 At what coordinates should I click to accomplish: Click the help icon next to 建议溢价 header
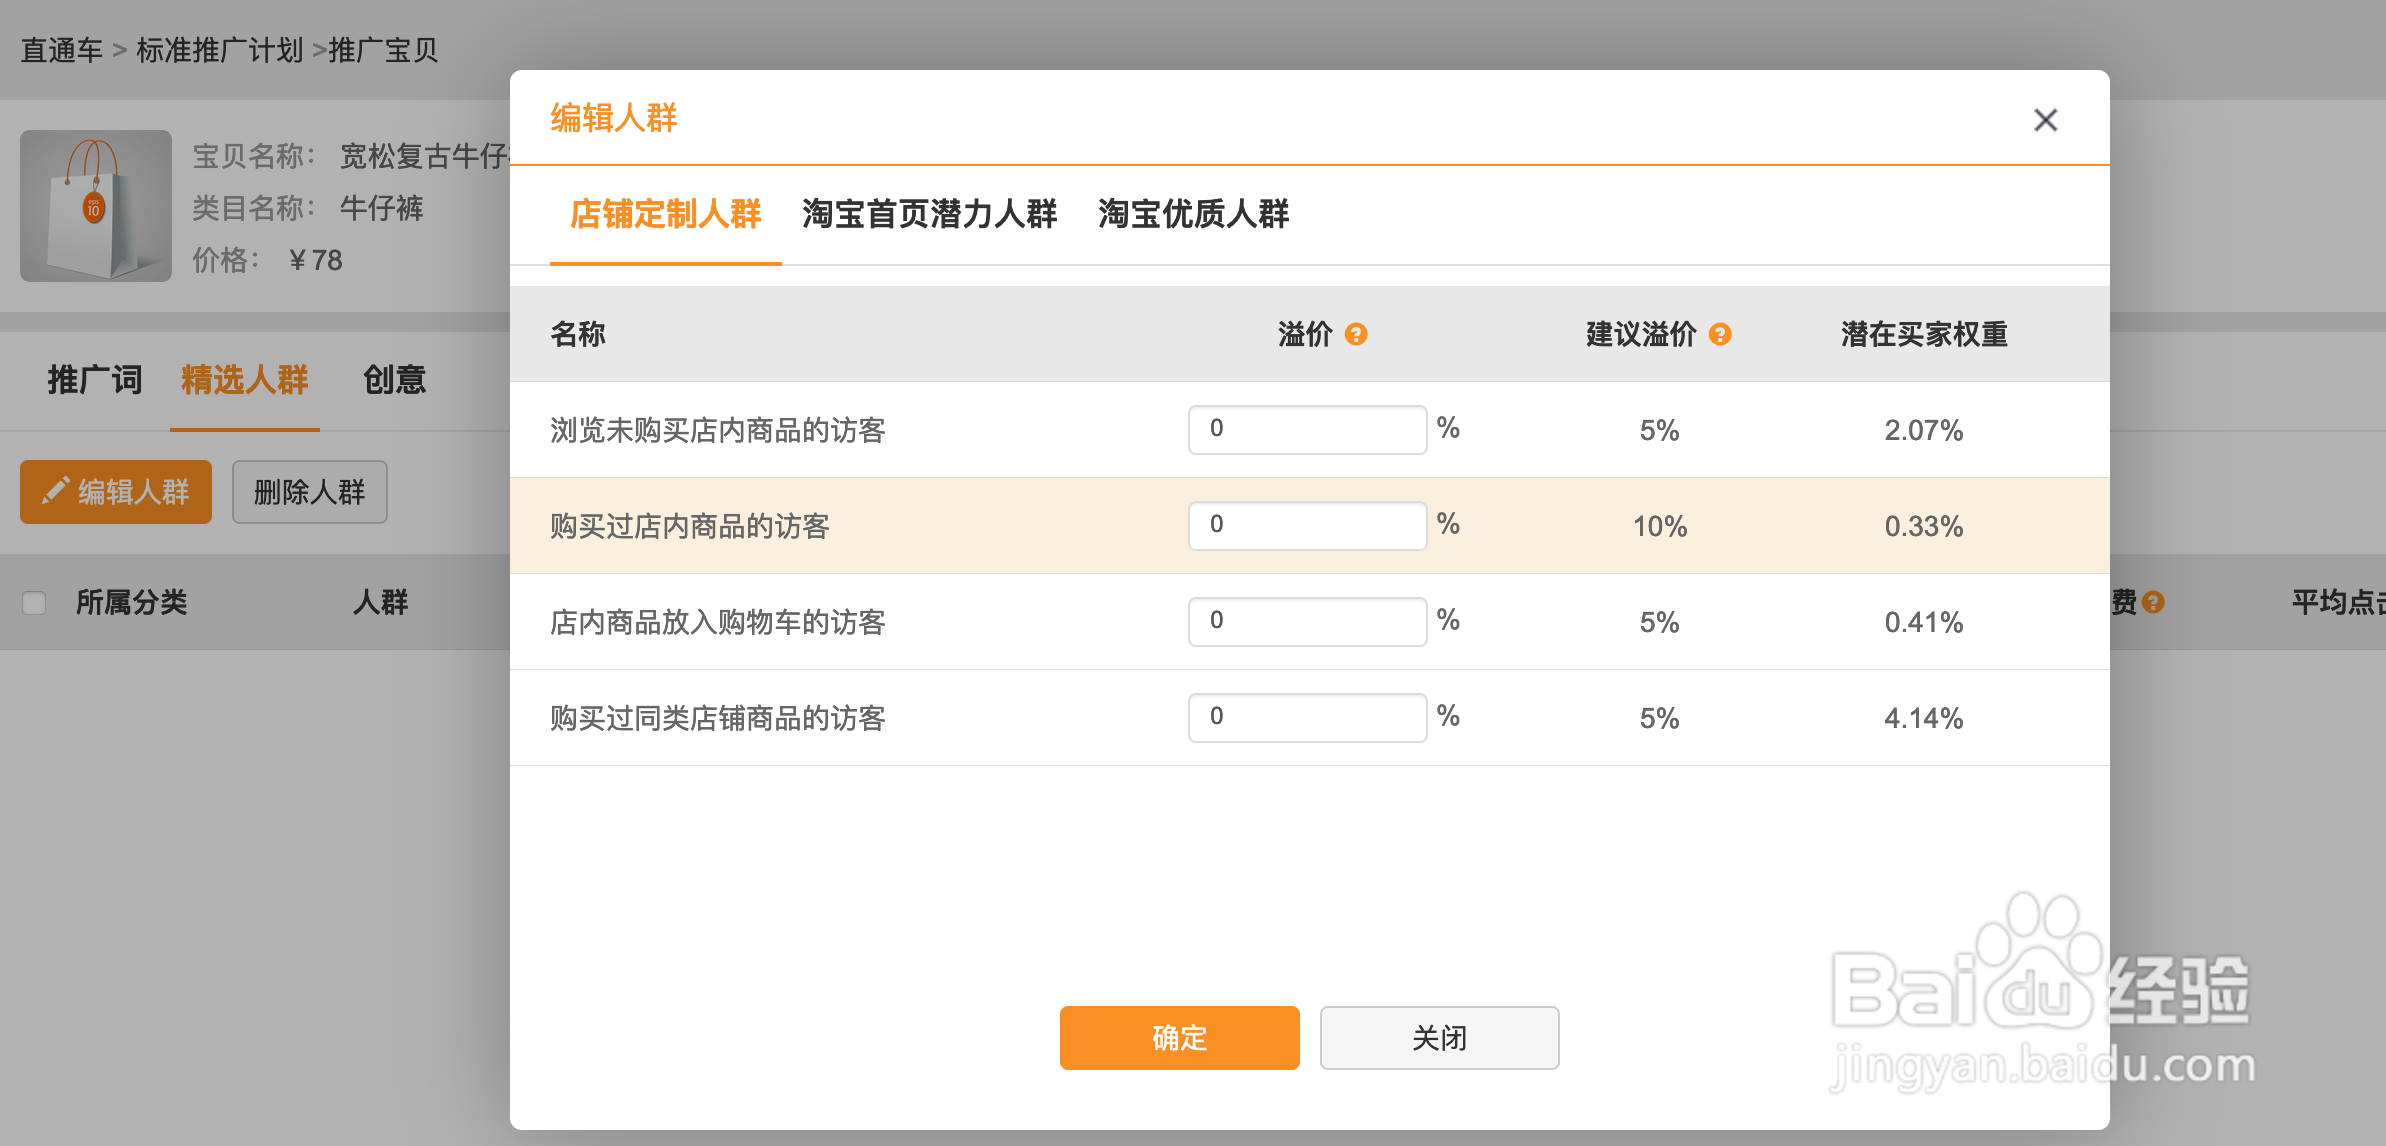point(1720,335)
